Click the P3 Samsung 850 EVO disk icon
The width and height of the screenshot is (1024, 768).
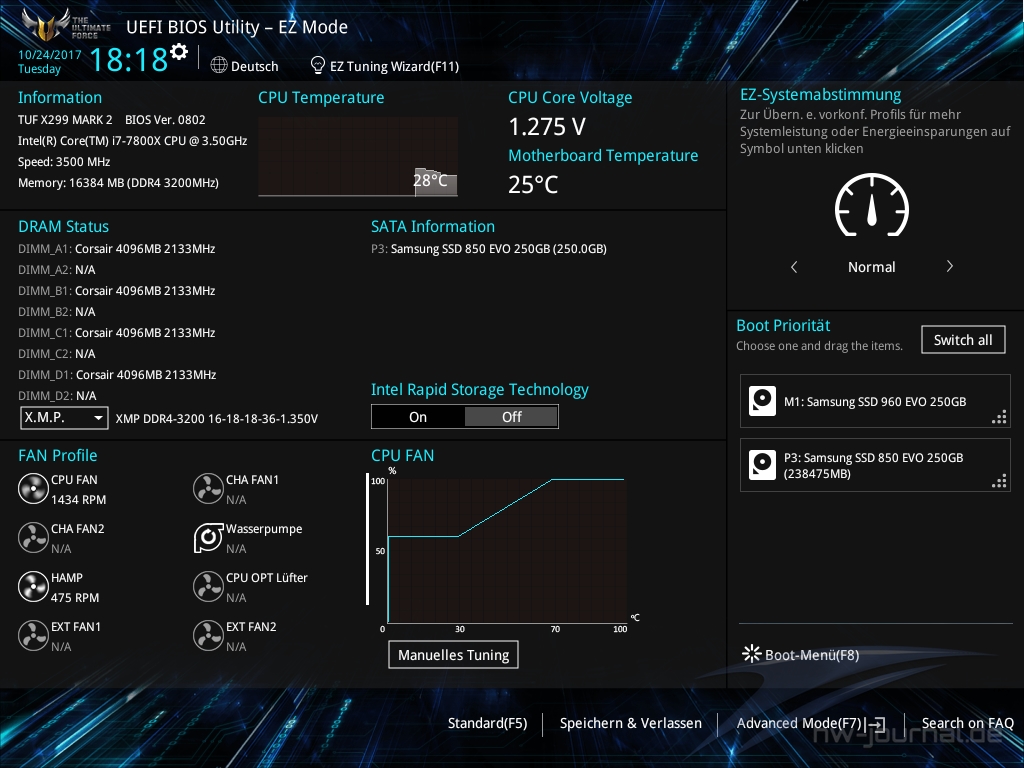point(762,465)
